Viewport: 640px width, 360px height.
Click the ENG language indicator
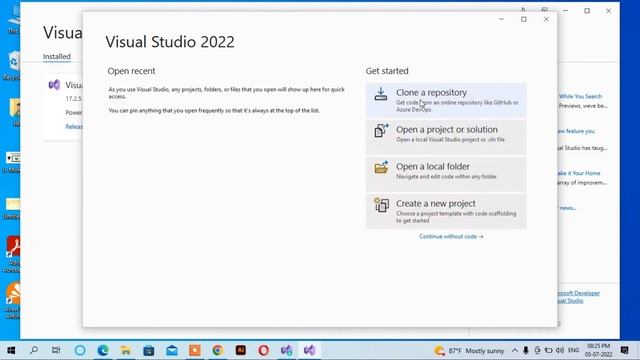click(573, 350)
